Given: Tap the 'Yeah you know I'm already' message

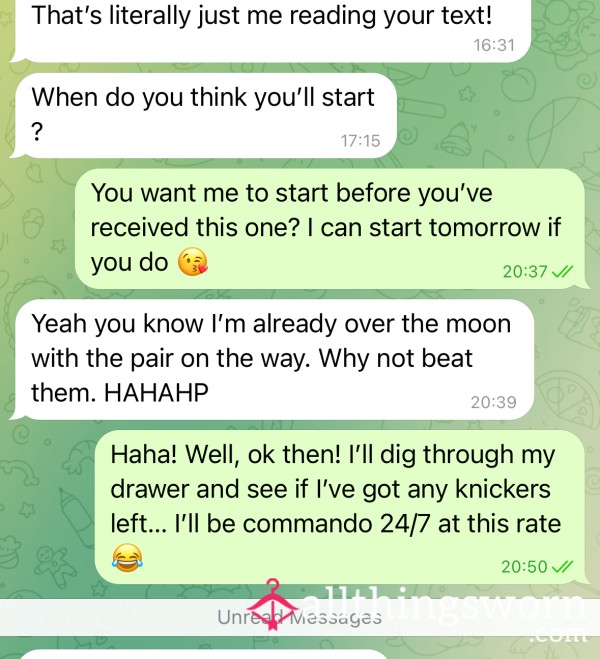Looking at the screenshot, I should coord(272,359).
